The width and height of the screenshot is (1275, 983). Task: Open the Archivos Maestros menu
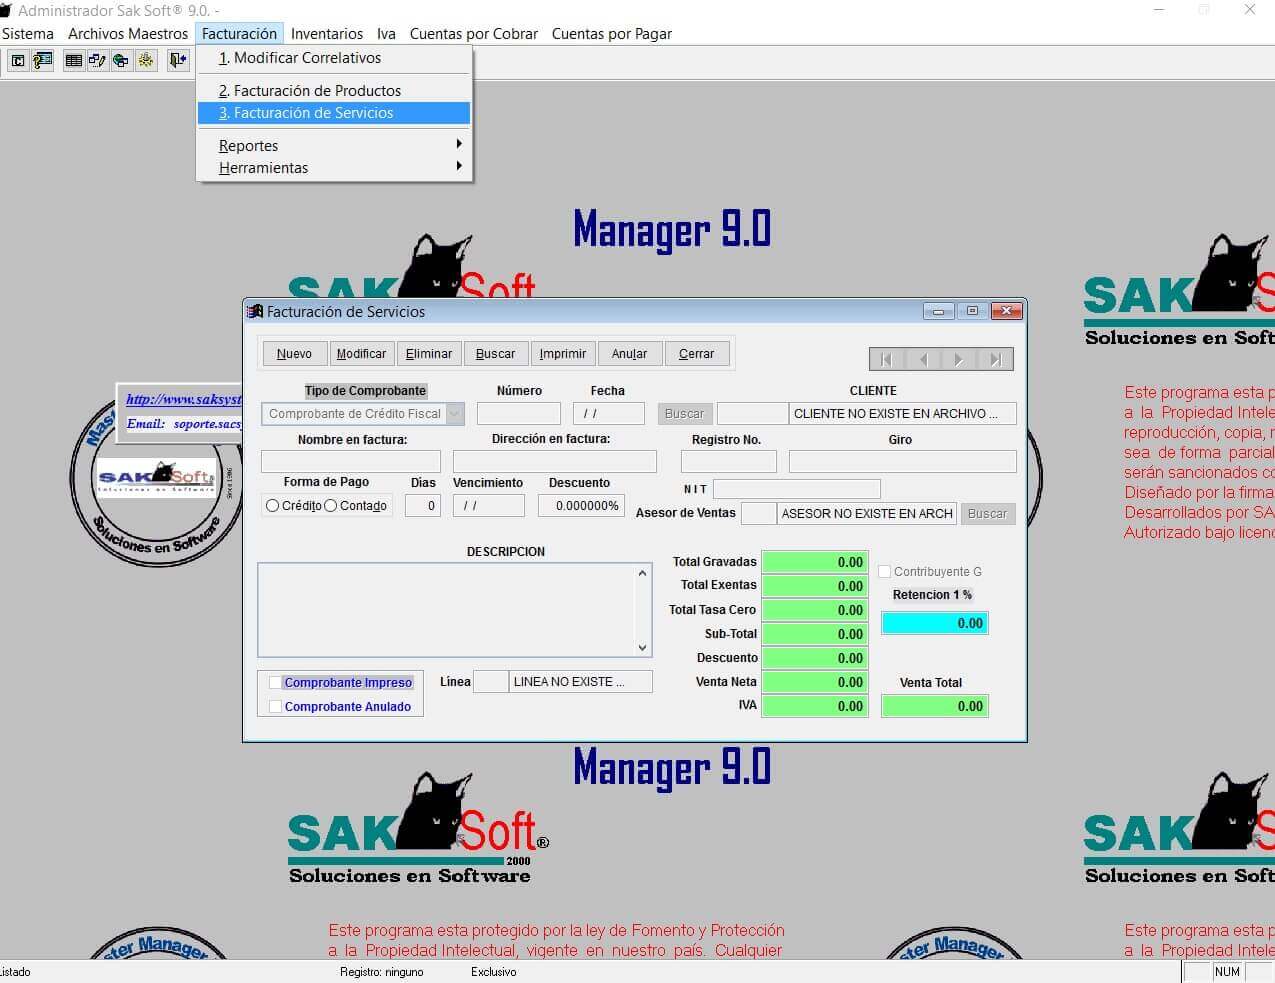click(128, 33)
